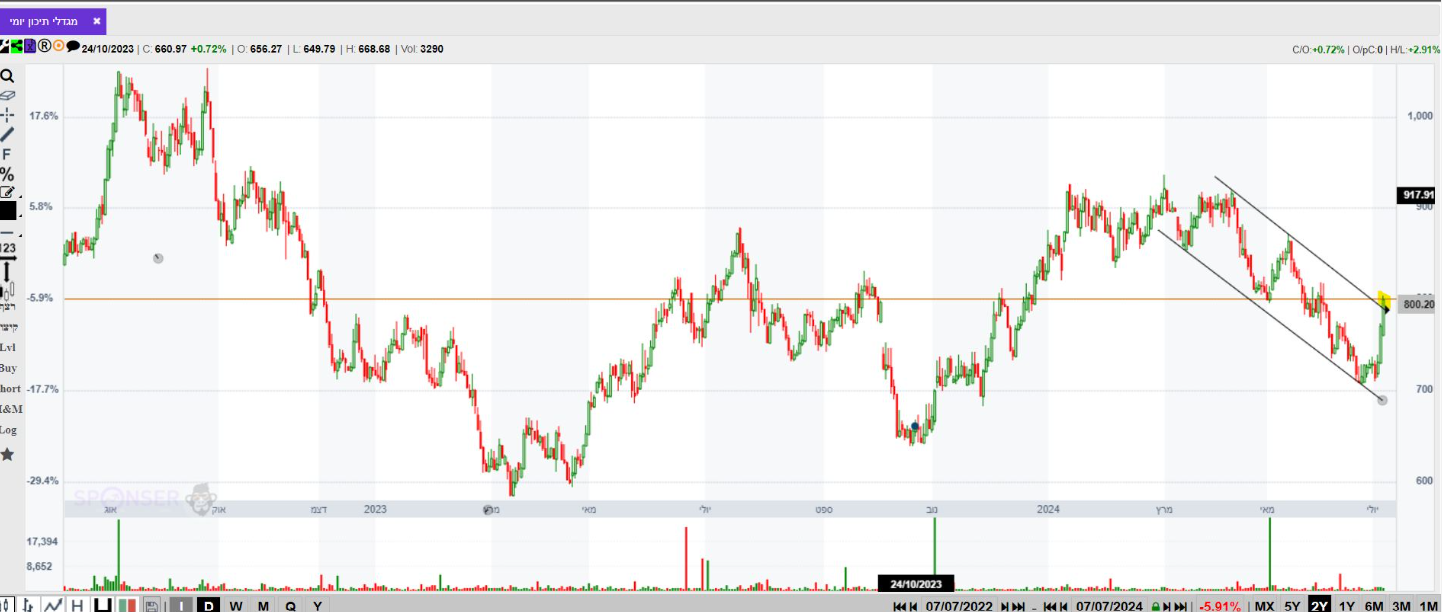Select the M monthly interval
The height and width of the screenshot is (612, 1442).
pos(263,605)
